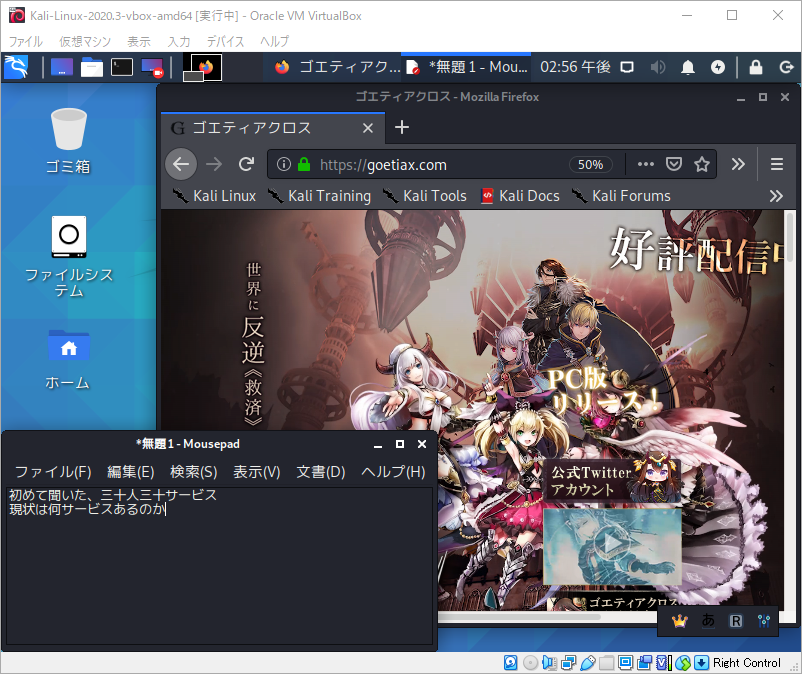Open the Mousepad ファイル(F) menu
The width and height of the screenshot is (802, 674).
53,471
